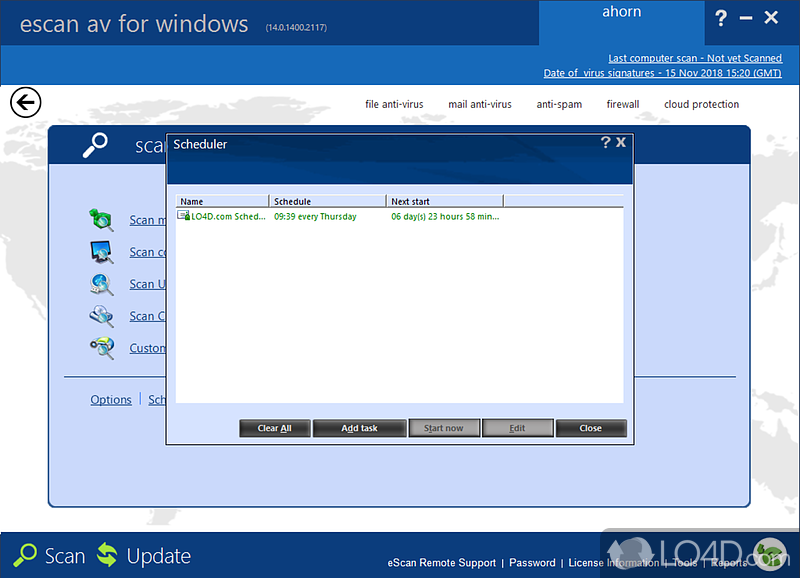
Task: Close the Scheduler dialog with X
Action: [x=621, y=142]
